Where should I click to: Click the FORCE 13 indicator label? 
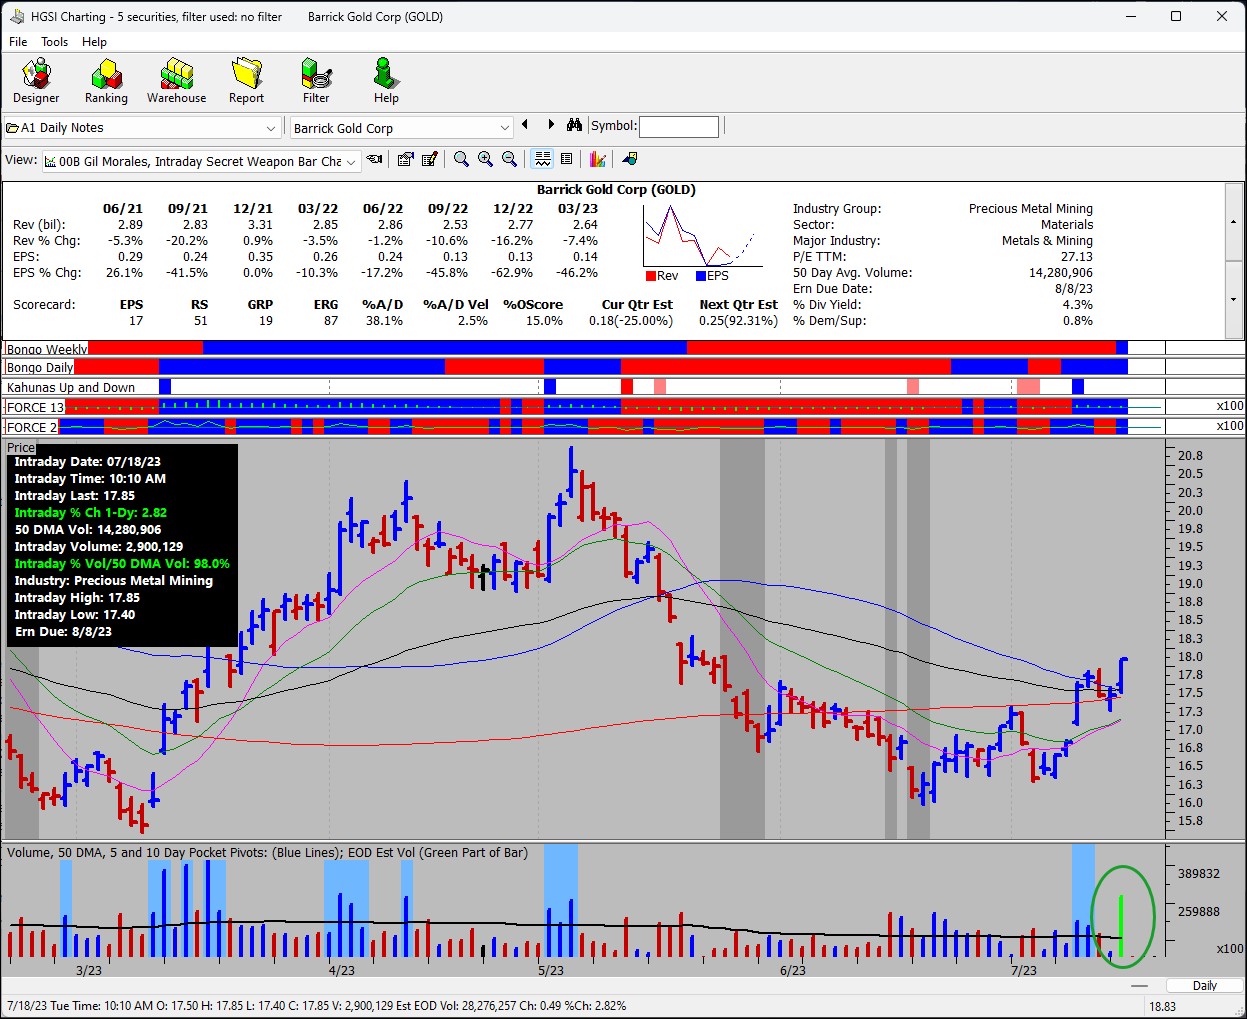click(x=35, y=407)
